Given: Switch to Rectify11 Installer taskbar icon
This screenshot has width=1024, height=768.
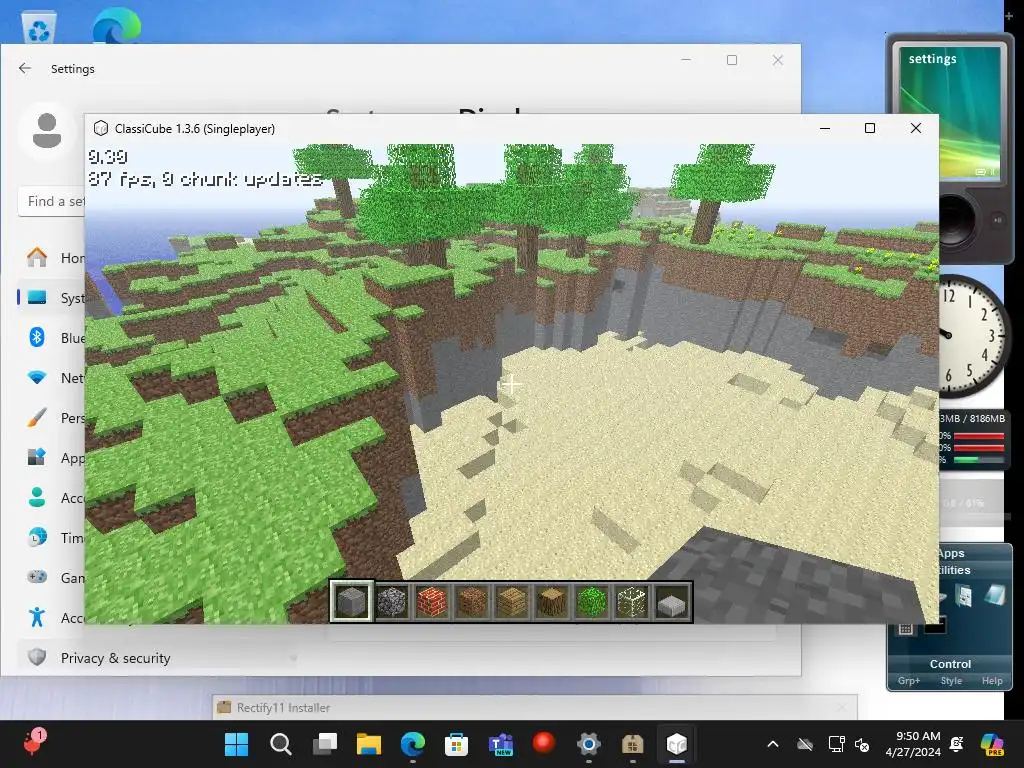Looking at the screenshot, I should [x=633, y=744].
